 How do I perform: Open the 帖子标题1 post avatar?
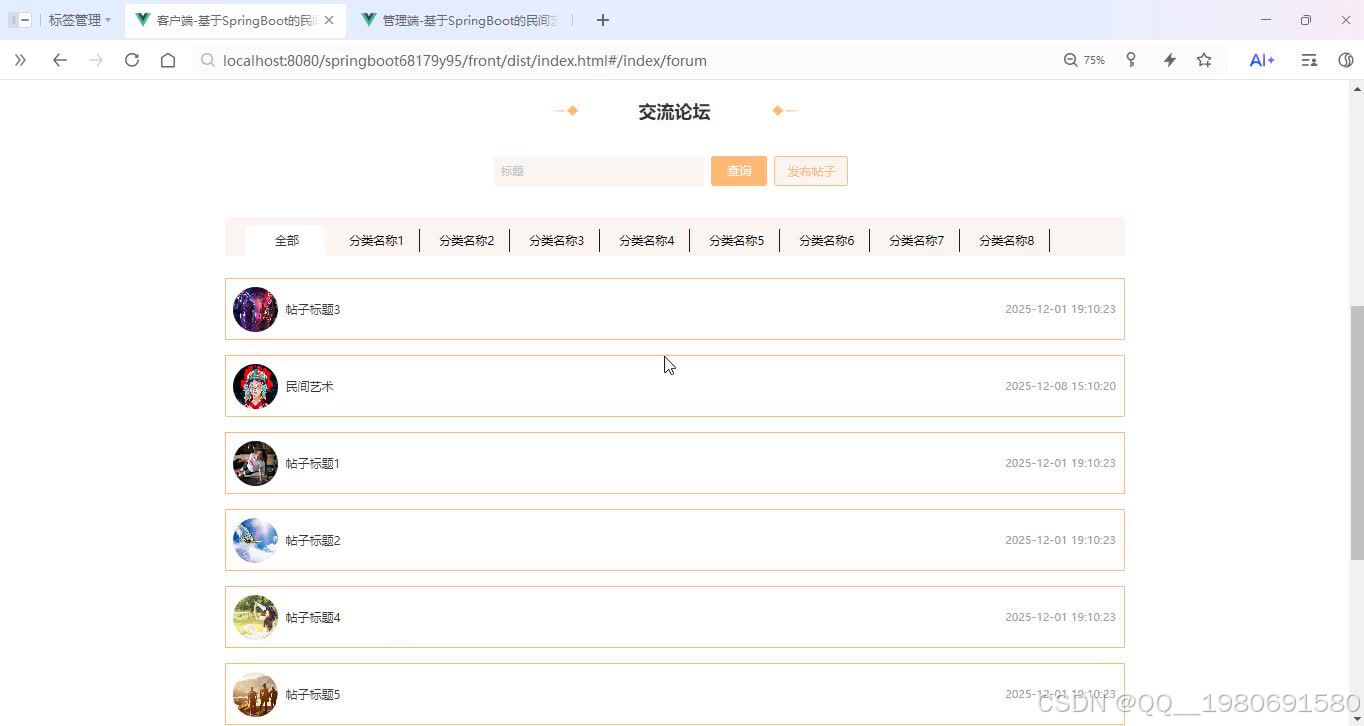pyautogui.click(x=255, y=464)
